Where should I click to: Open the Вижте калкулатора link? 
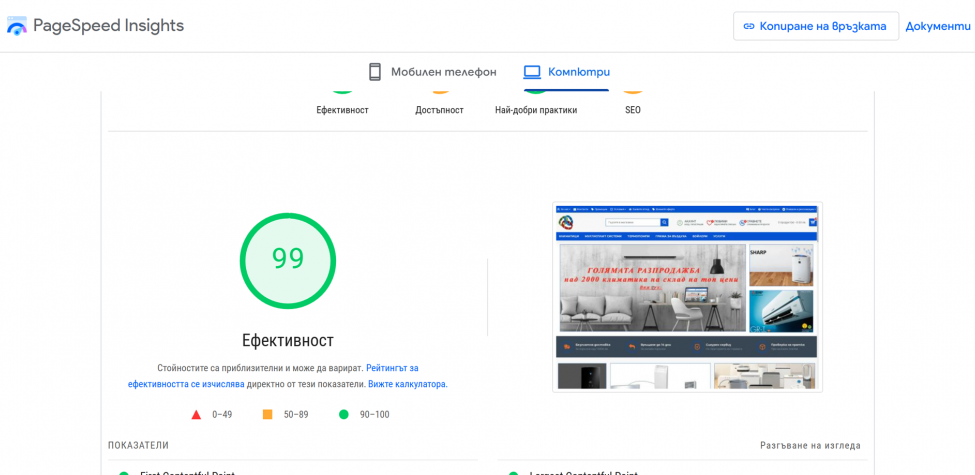407,384
